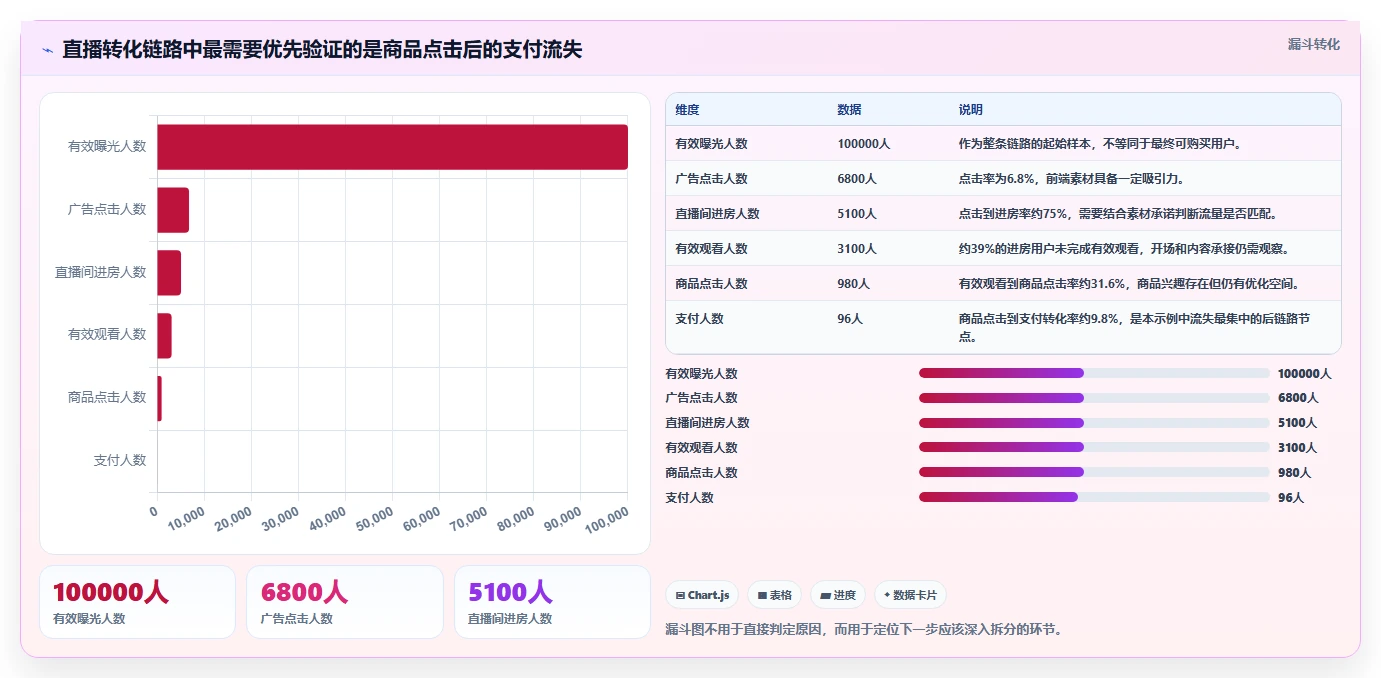The image size is (1381, 678).
Task: Open the 5100人 直播间进房人数 data card
Action: coord(552,602)
